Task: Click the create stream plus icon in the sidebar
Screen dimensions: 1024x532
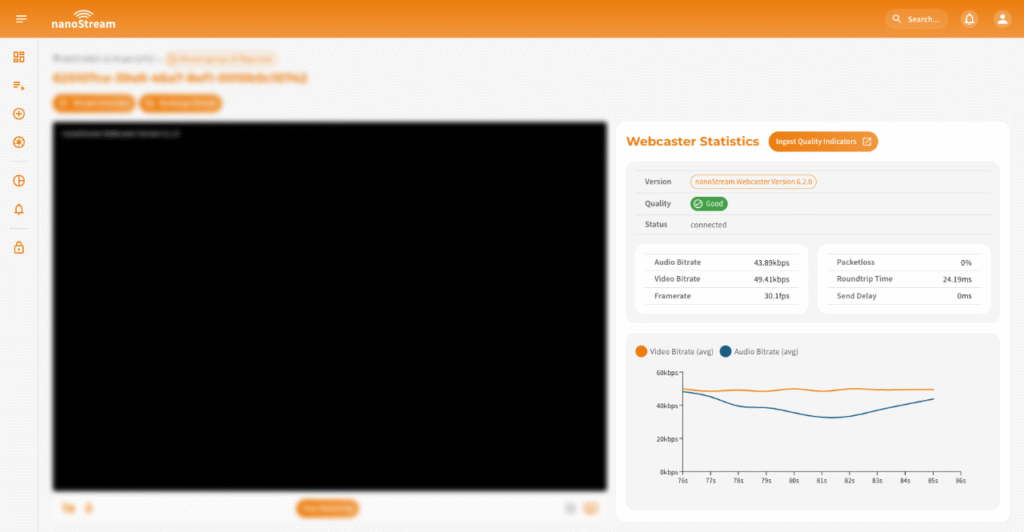Action: [x=19, y=114]
